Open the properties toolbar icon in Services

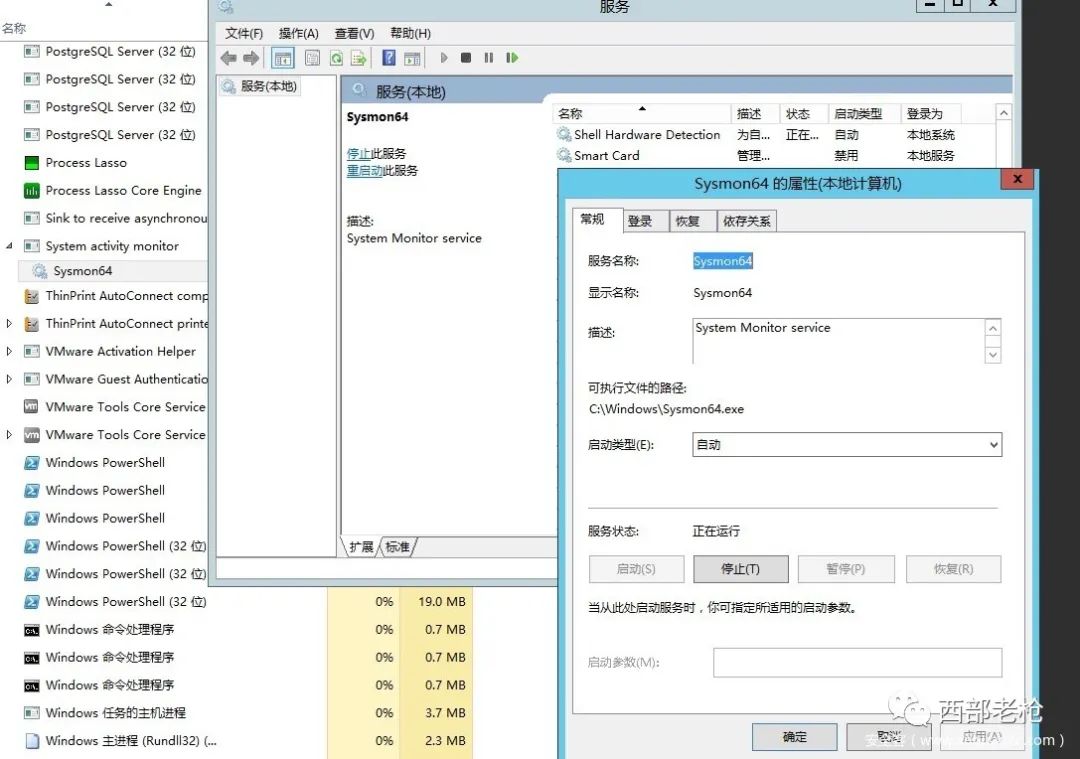click(x=312, y=58)
